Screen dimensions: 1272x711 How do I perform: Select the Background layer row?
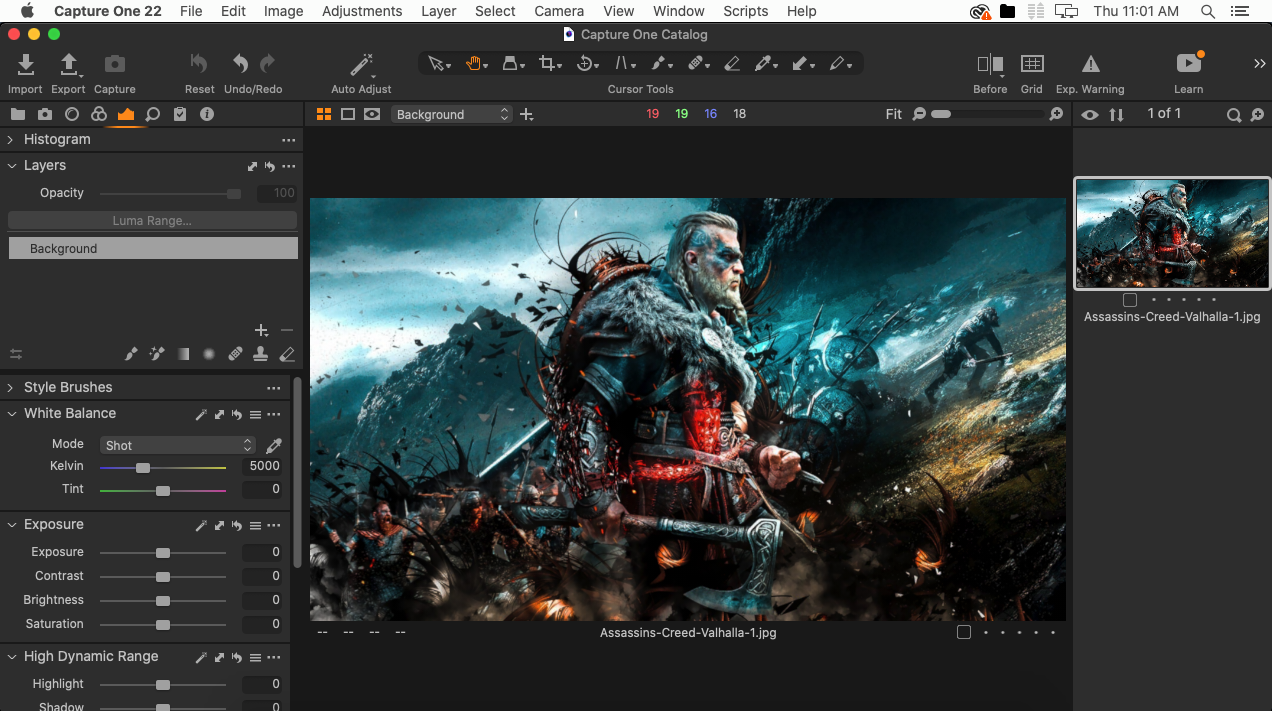[x=153, y=248]
